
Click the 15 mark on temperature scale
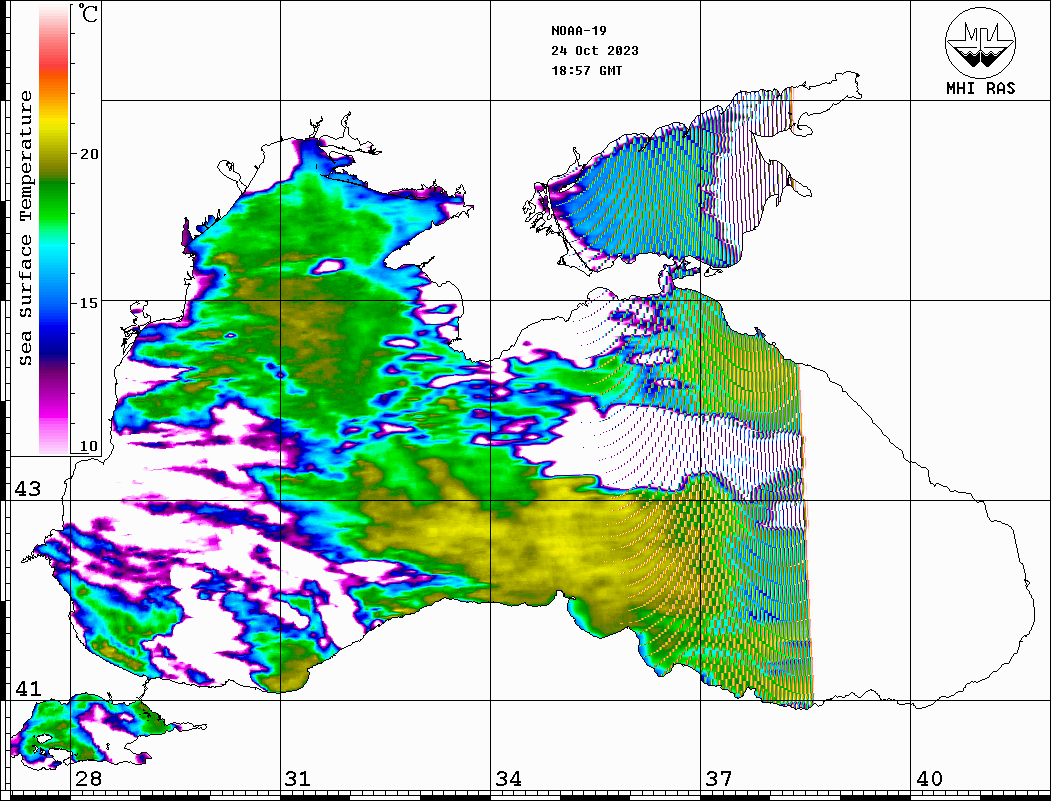pos(88,303)
